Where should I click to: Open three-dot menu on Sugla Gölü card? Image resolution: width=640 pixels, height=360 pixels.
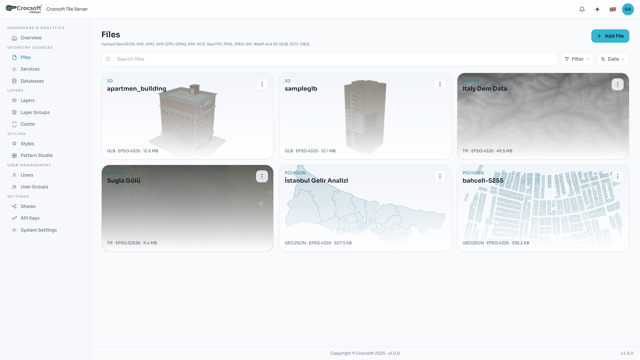[262, 176]
